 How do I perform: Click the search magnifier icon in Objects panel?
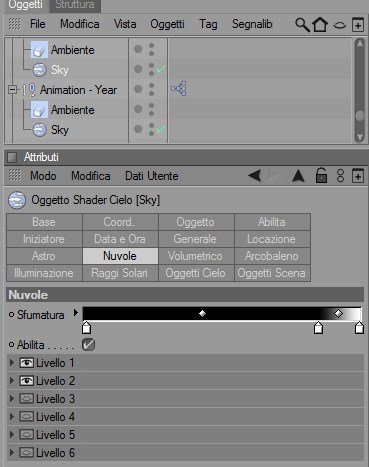coord(302,25)
